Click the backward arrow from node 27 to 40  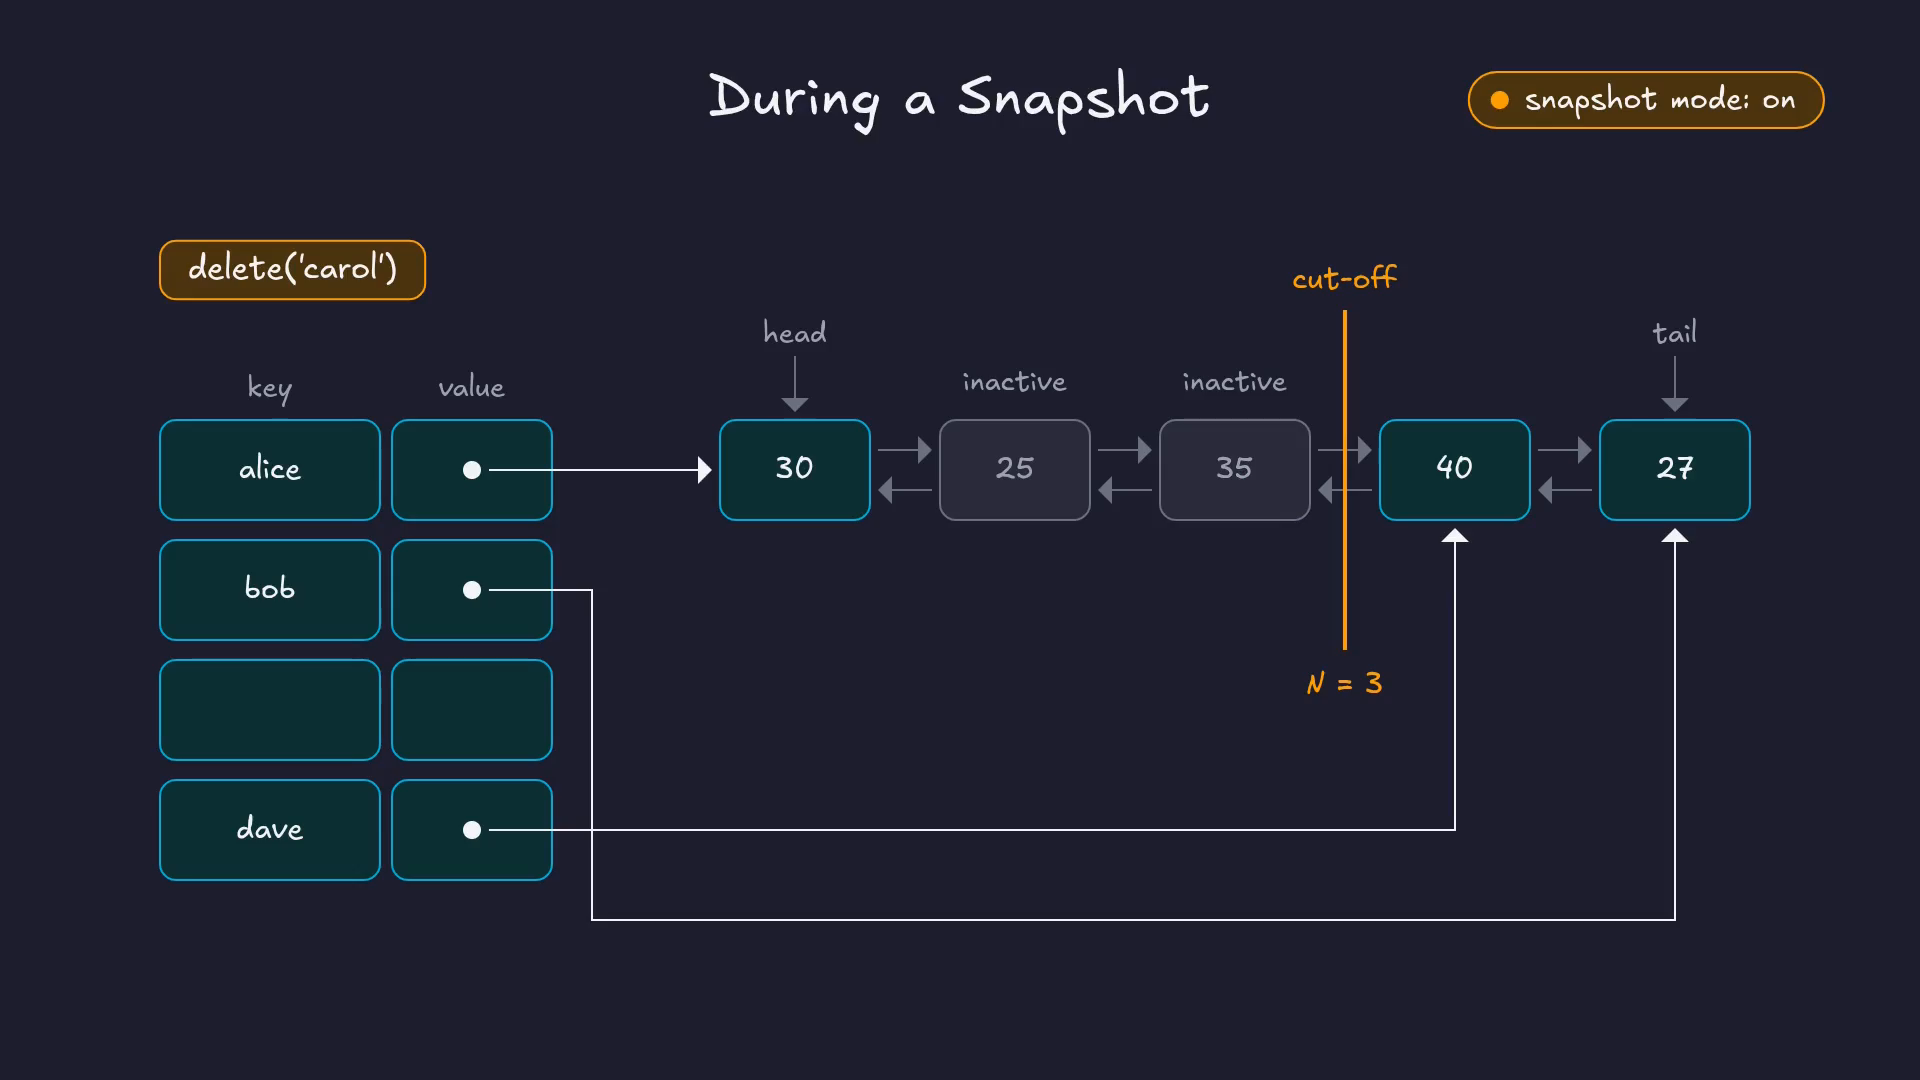[1565, 490]
